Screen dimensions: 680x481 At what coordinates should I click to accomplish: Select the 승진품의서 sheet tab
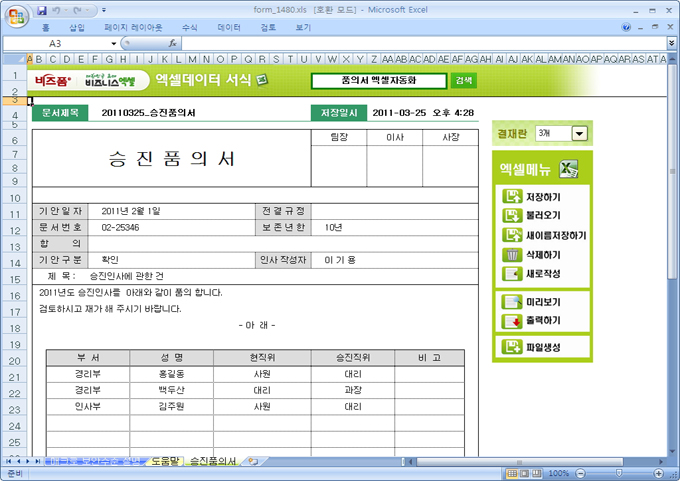pyautogui.click(x=213, y=461)
